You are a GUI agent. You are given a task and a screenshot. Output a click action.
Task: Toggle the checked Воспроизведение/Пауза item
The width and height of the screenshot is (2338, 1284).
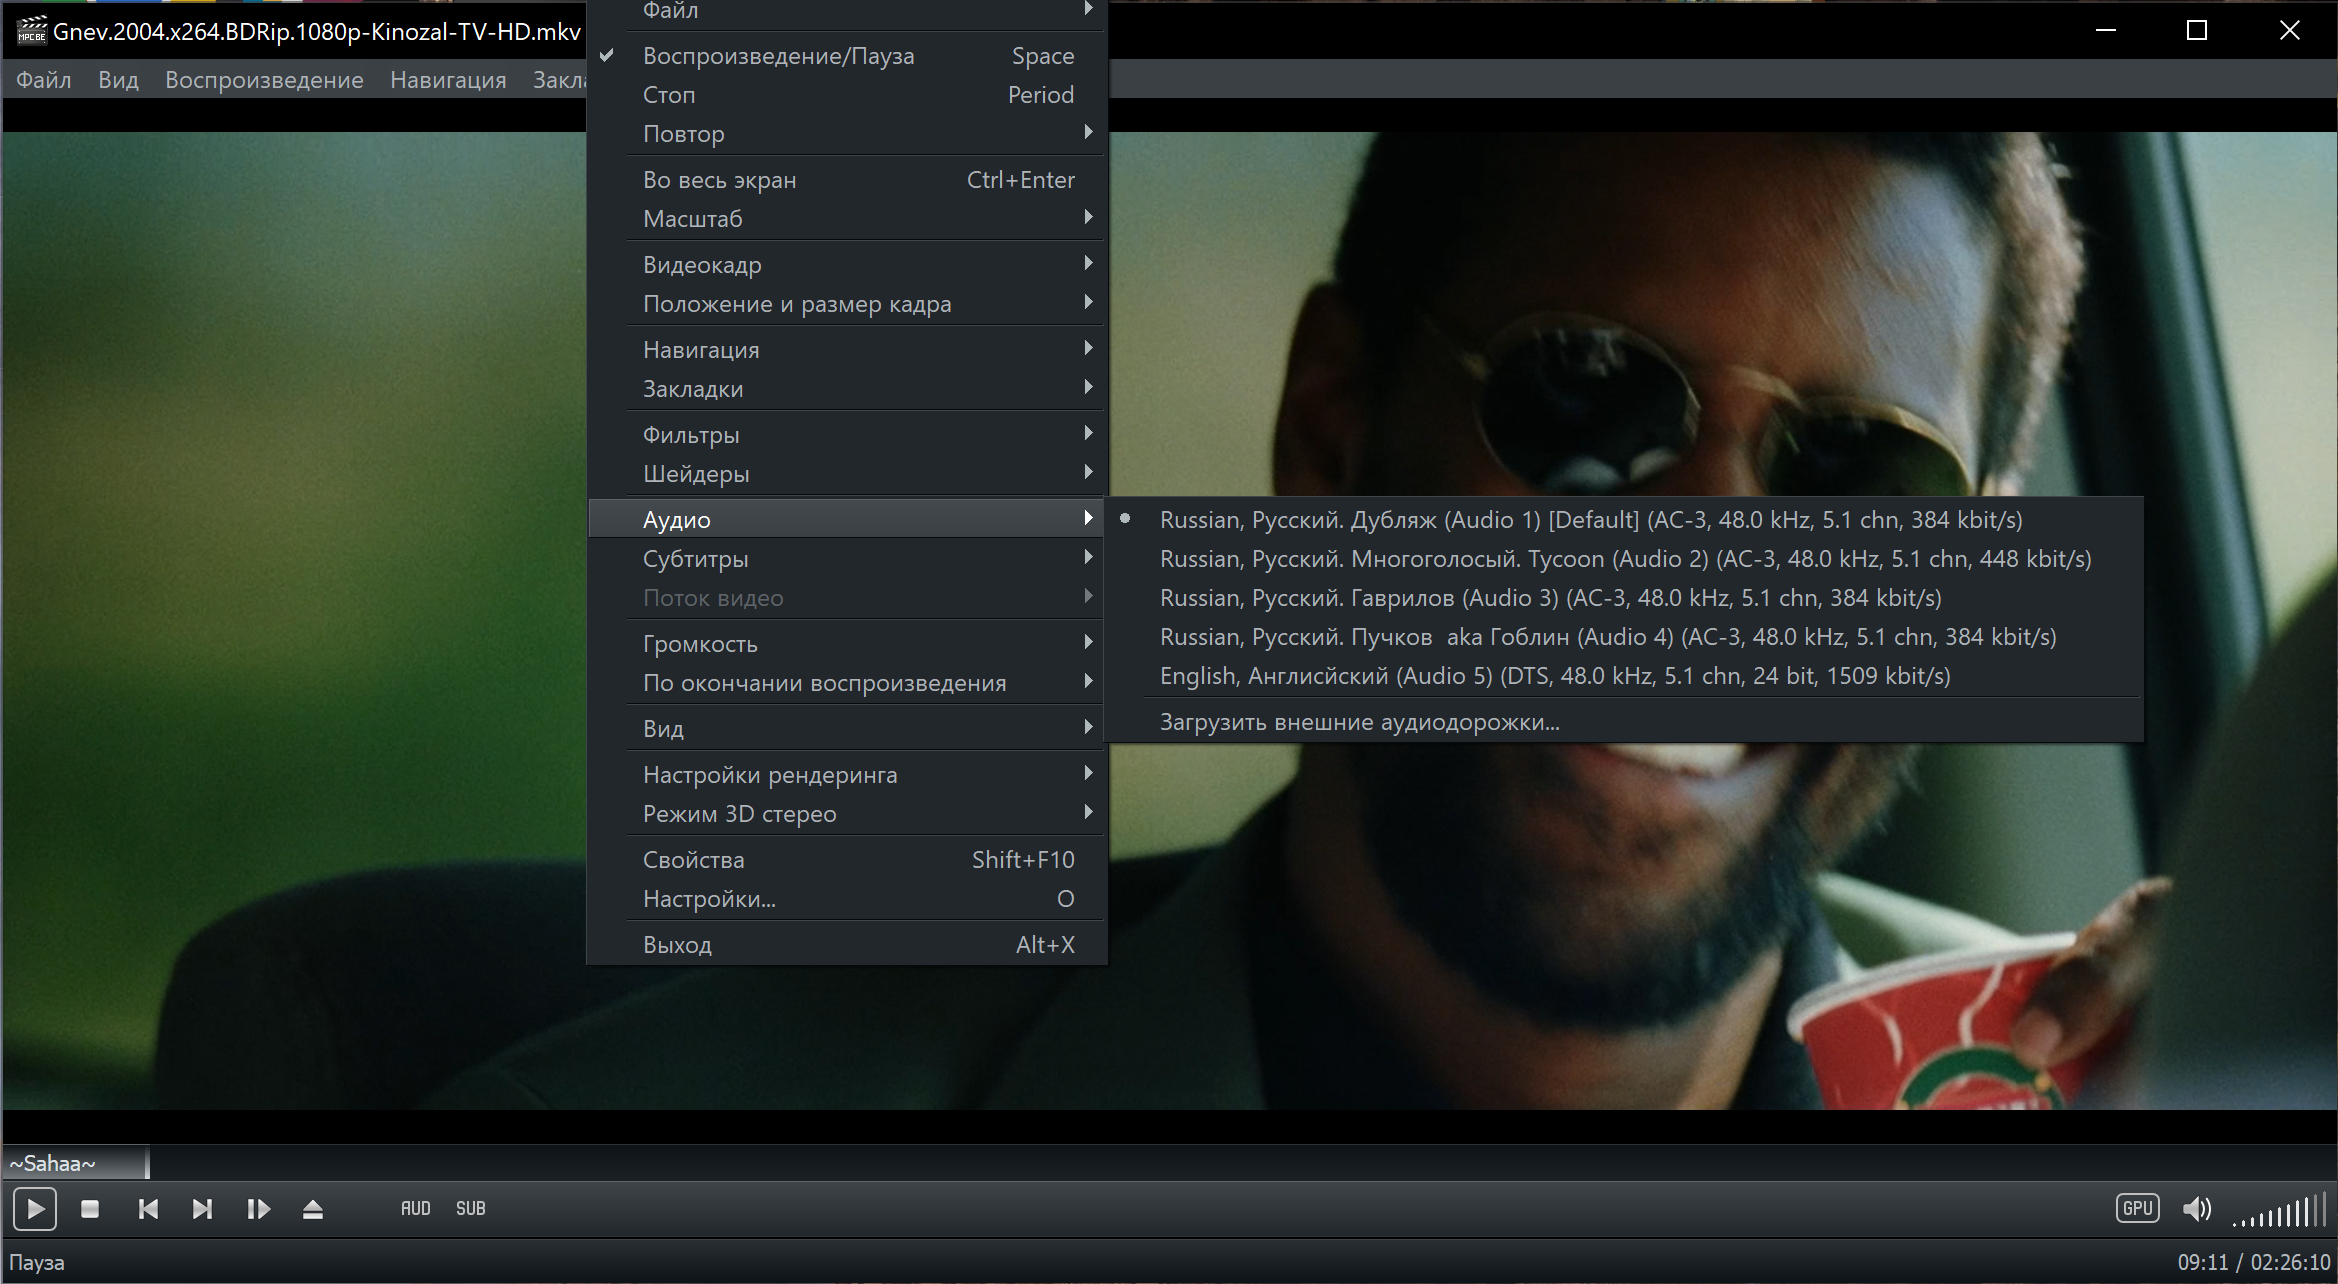[778, 56]
